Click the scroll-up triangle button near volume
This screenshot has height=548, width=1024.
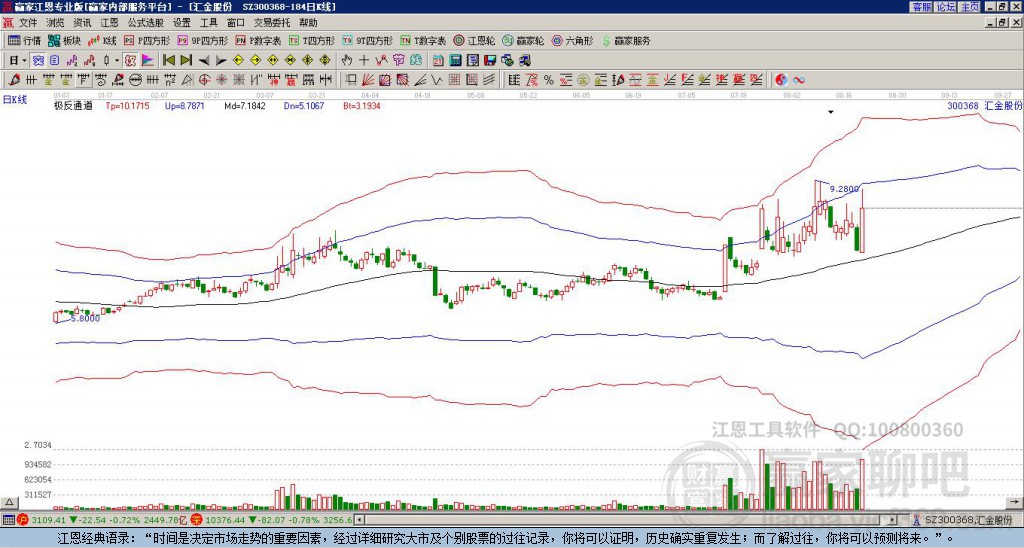[x=9, y=502]
